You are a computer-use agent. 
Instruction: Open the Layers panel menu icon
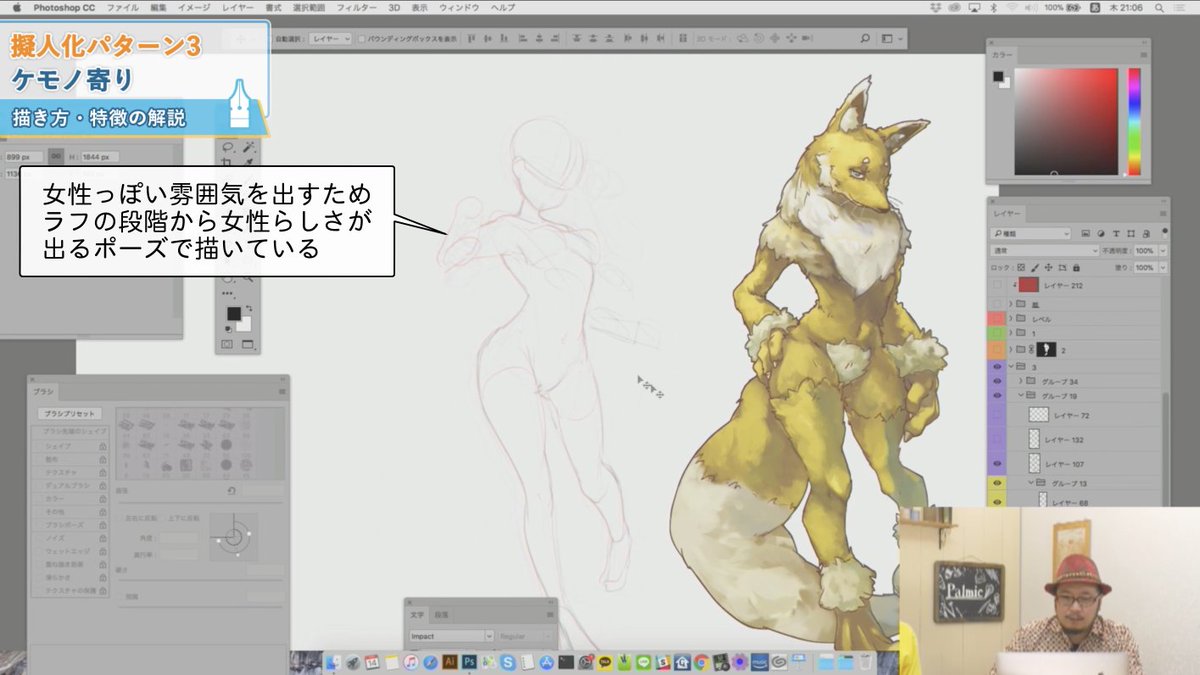click(x=1163, y=213)
